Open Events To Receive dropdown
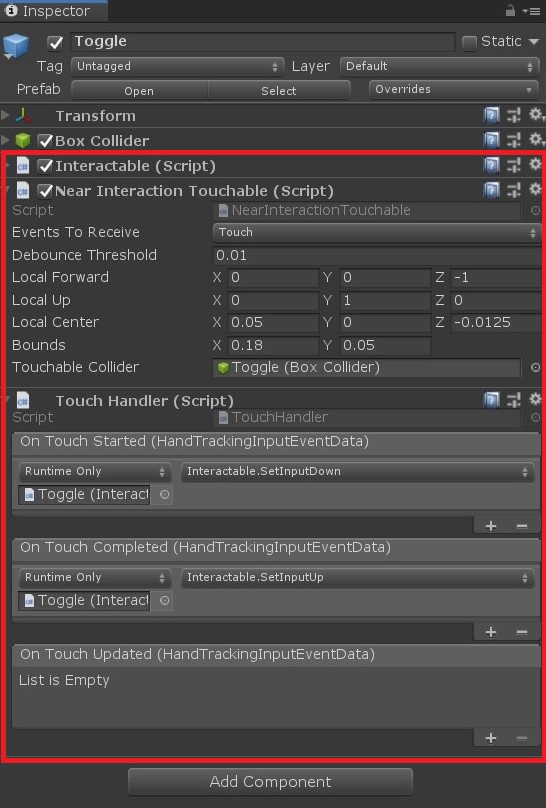 coord(377,232)
